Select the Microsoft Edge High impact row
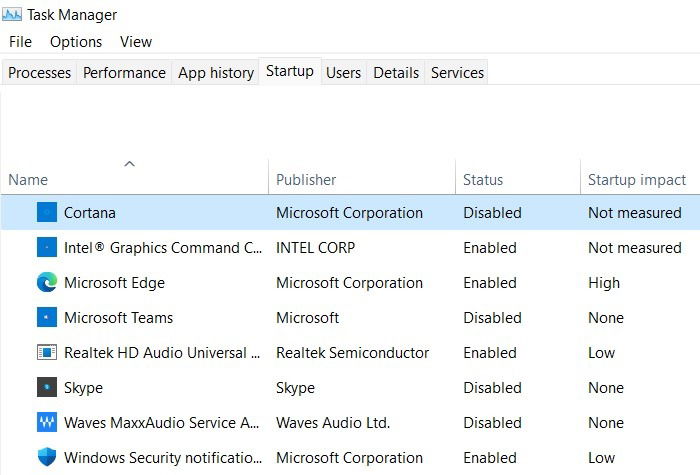The image size is (700, 475). pos(350,283)
